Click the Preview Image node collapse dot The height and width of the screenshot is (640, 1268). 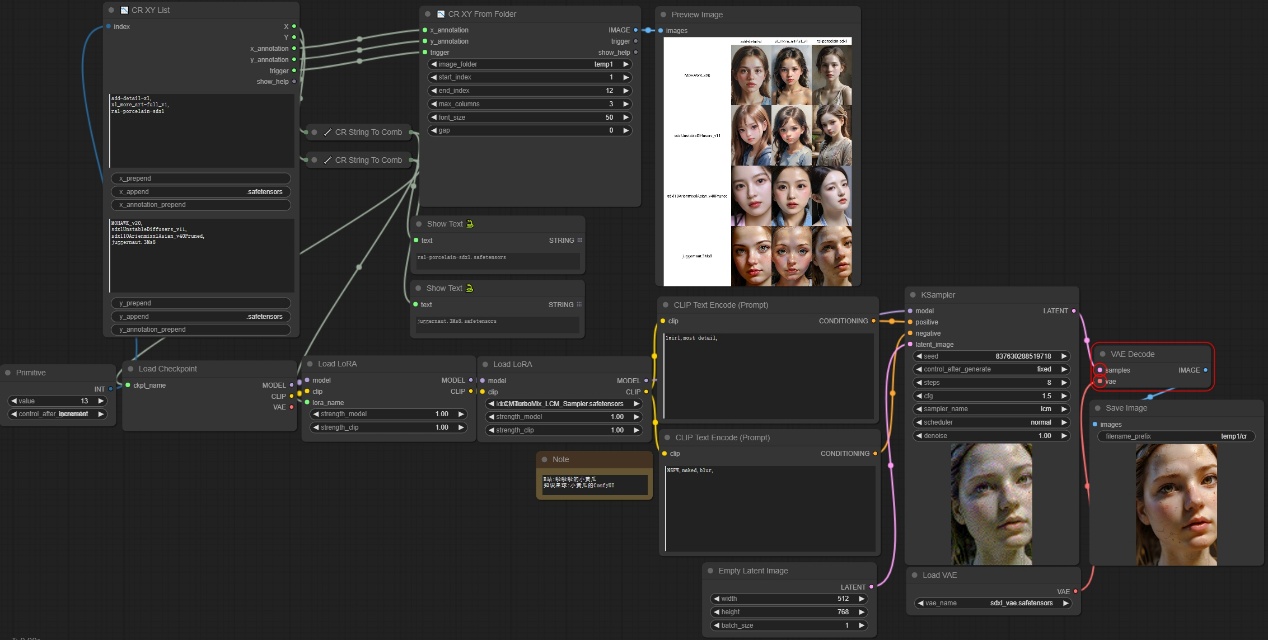click(x=663, y=15)
